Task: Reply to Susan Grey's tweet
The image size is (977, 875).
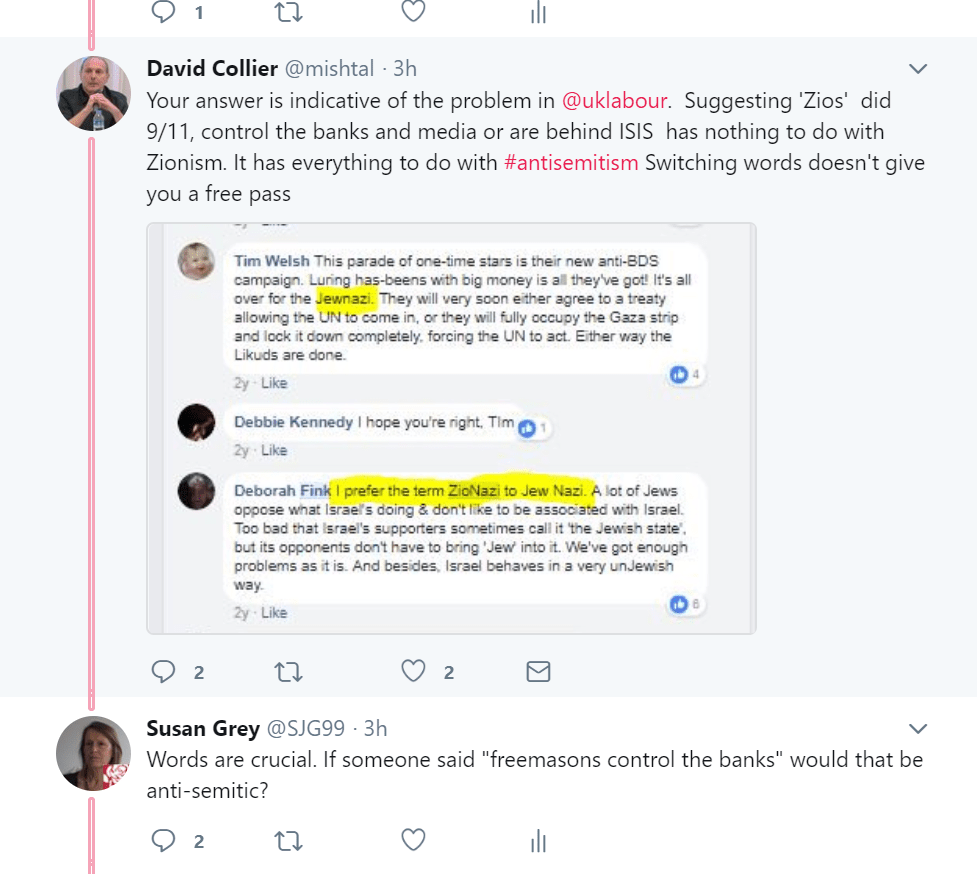Action: (164, 840)
